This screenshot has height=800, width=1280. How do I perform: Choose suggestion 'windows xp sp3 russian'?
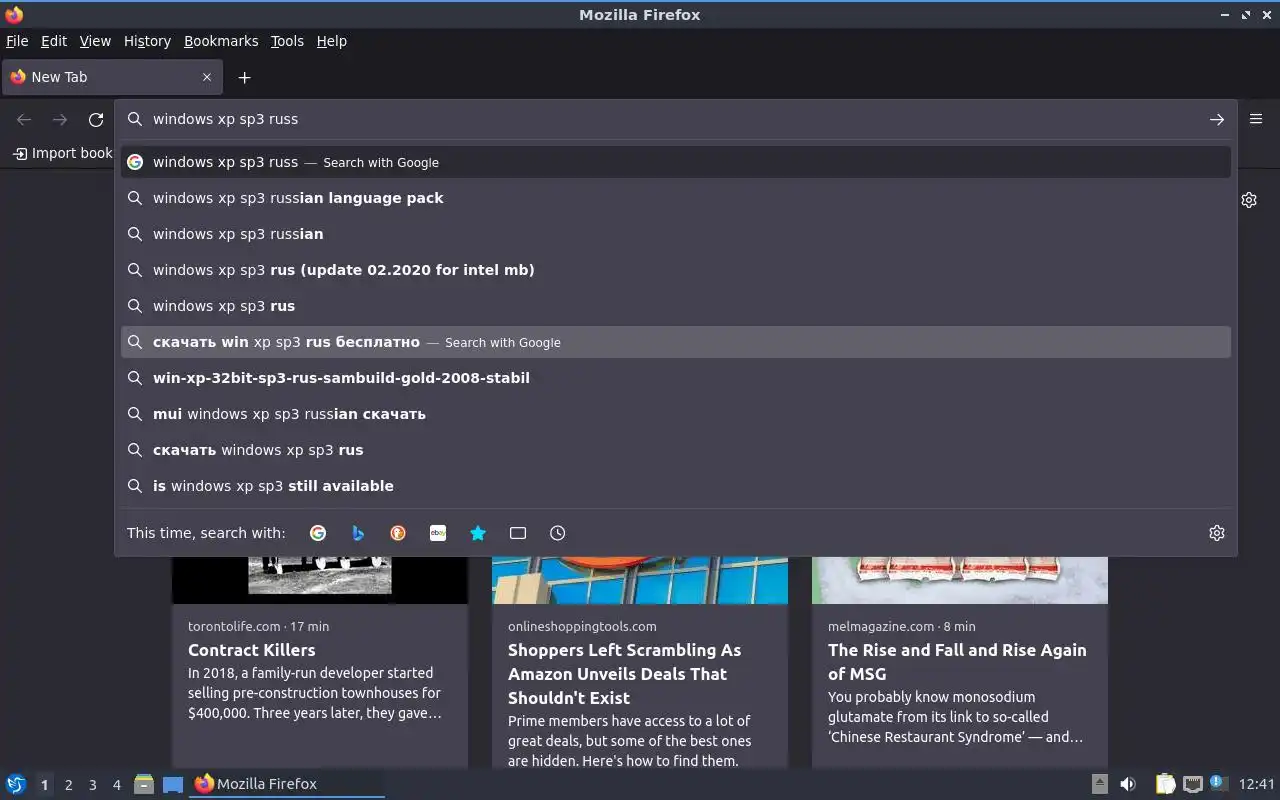(x=676, y=234)
